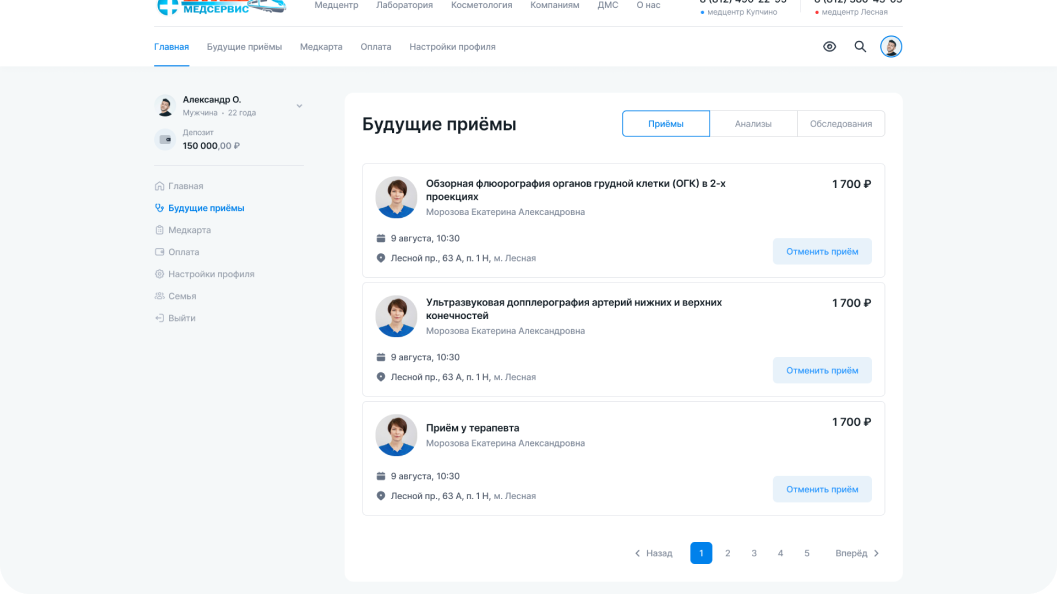
Task: Cancel the допплерография appointment
Action: [822, 370]
